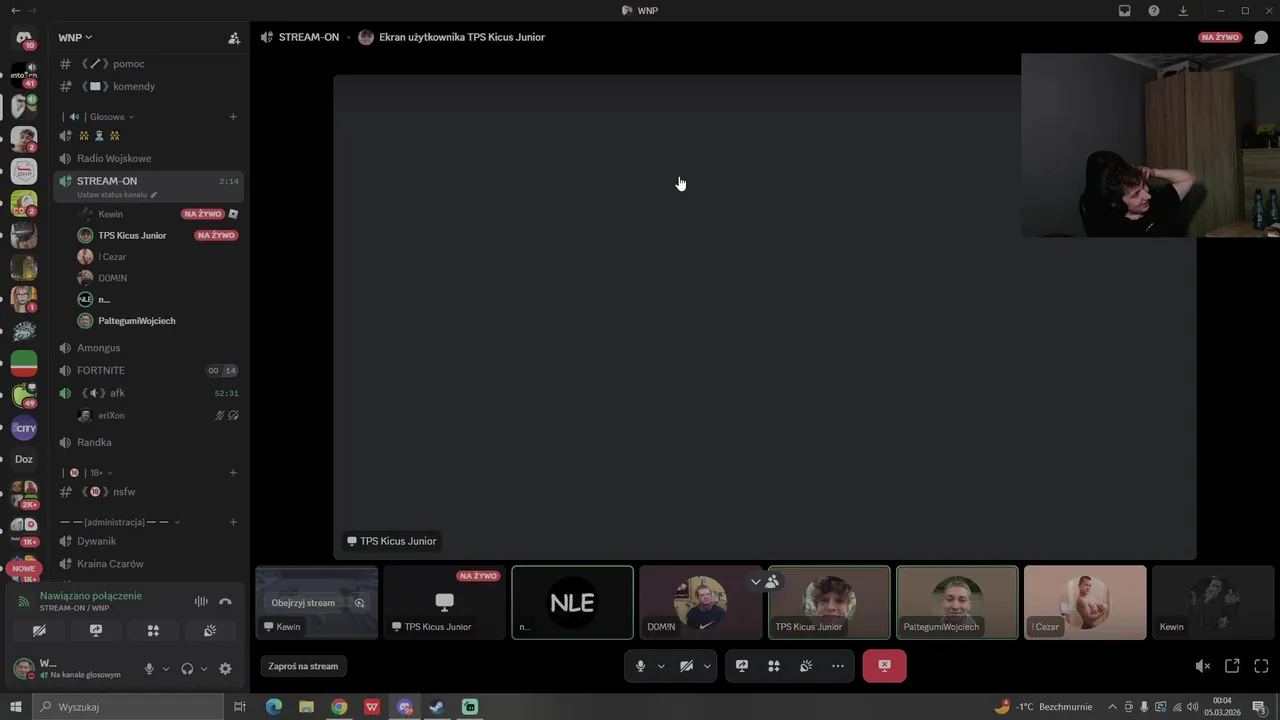The width and height of the screenshot is (1280, 720).
Task: Join the afk voice channel
Action: (x=148, y=393)
